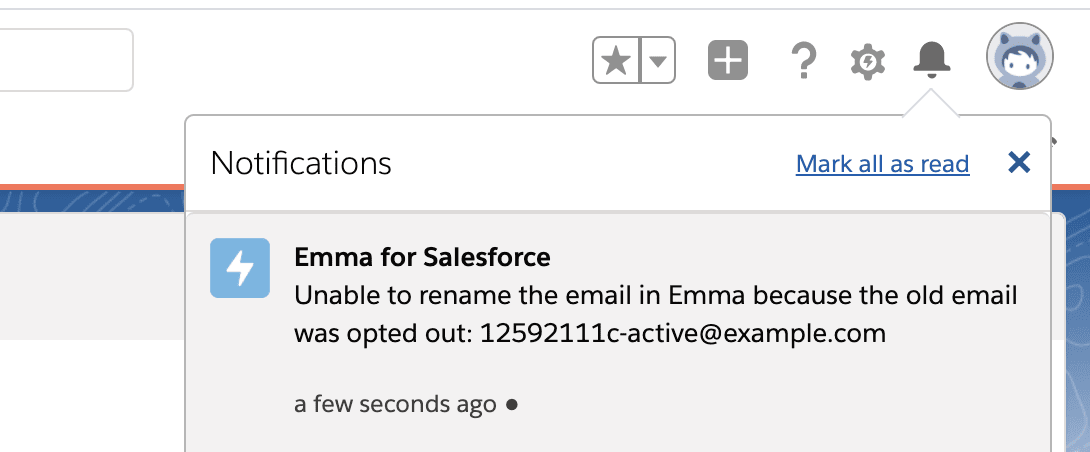Open the Favorites list dropdown arrow
The height and width of the screenshot is (452, 1090).
click(658, 60)
